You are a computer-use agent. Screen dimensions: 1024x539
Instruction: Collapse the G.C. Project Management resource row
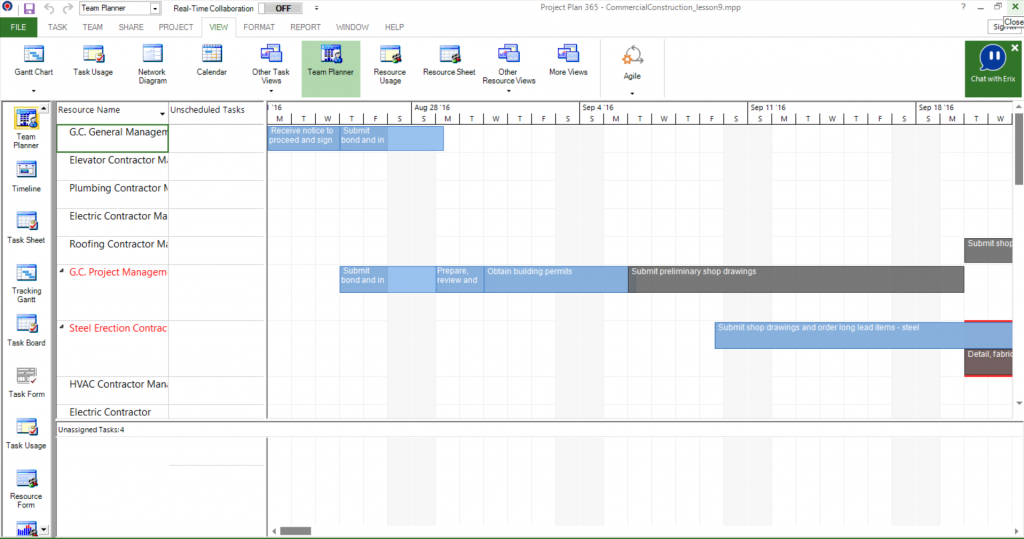coord(62,272)
